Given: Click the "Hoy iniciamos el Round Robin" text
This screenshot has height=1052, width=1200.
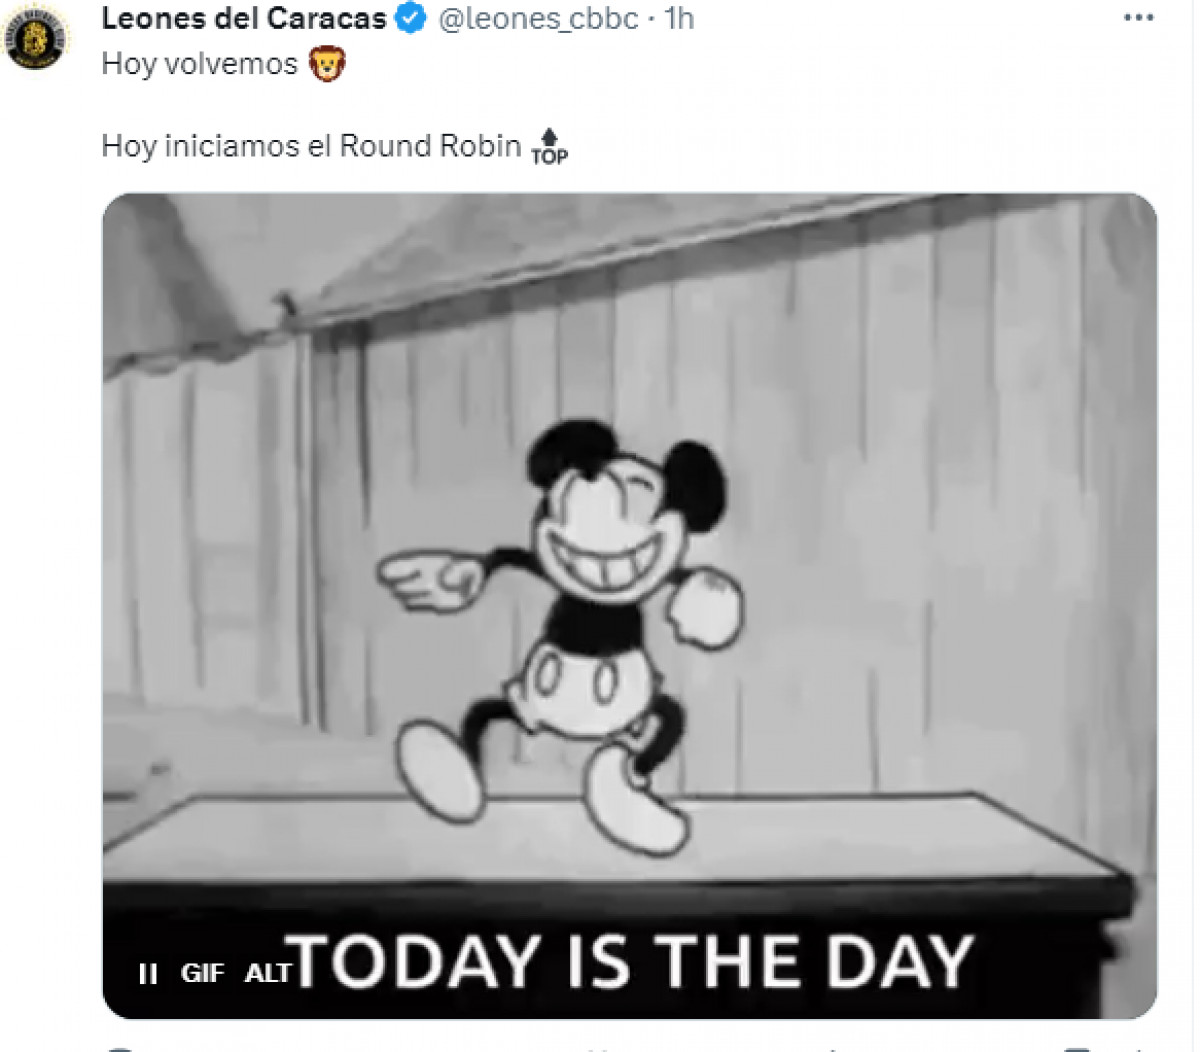Looking at the screenshot, I should (311, 146).
